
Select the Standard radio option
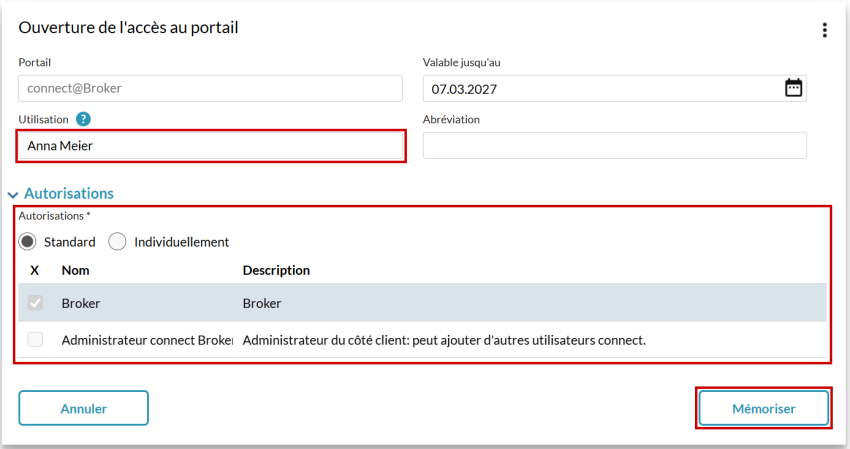coord(28,241)
